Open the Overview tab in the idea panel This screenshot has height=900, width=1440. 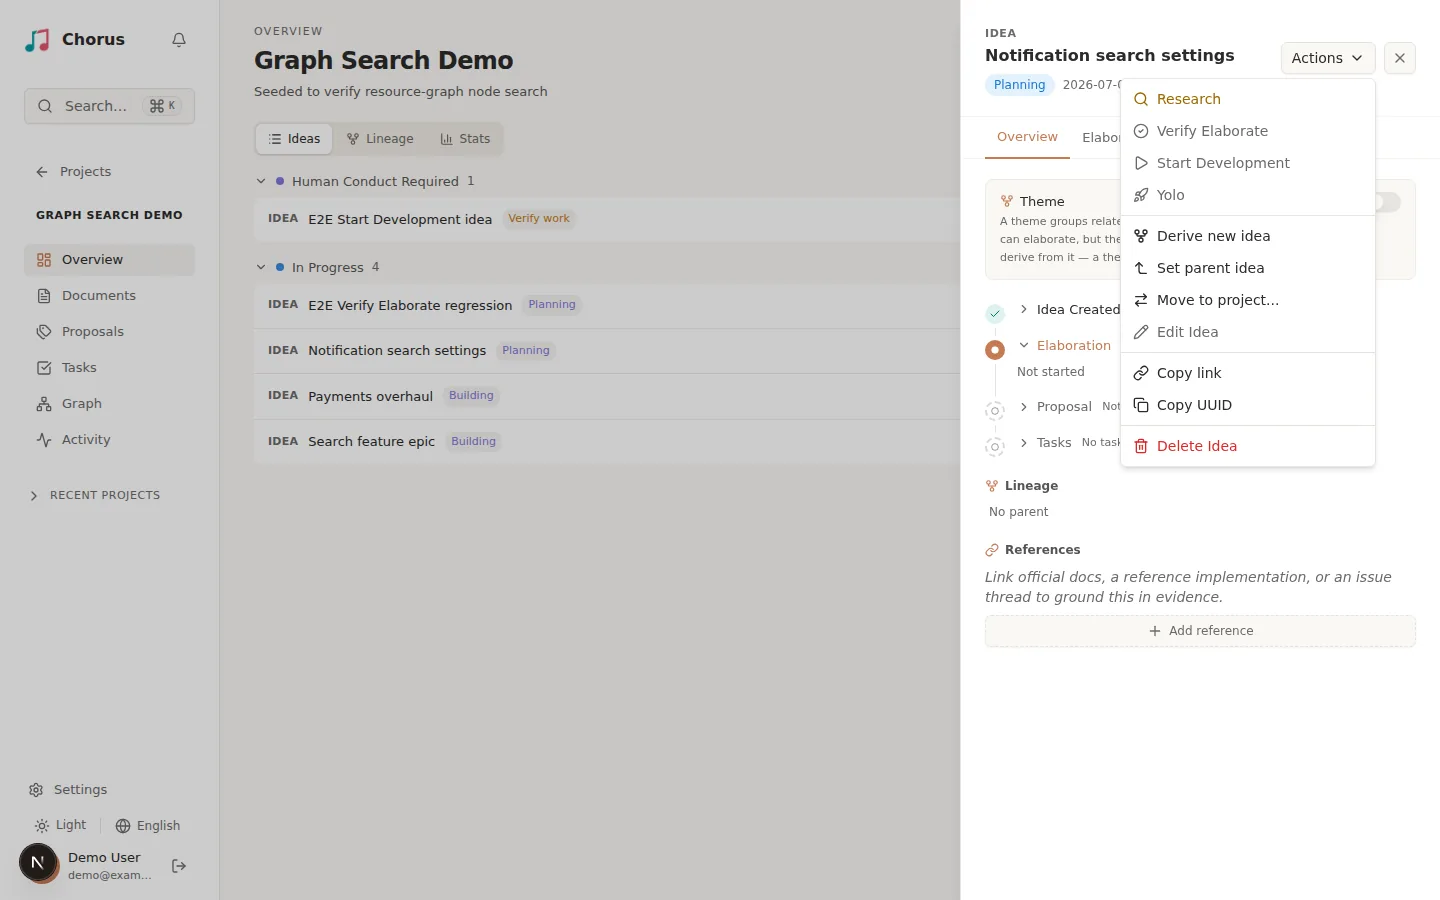click(1027, 137)
